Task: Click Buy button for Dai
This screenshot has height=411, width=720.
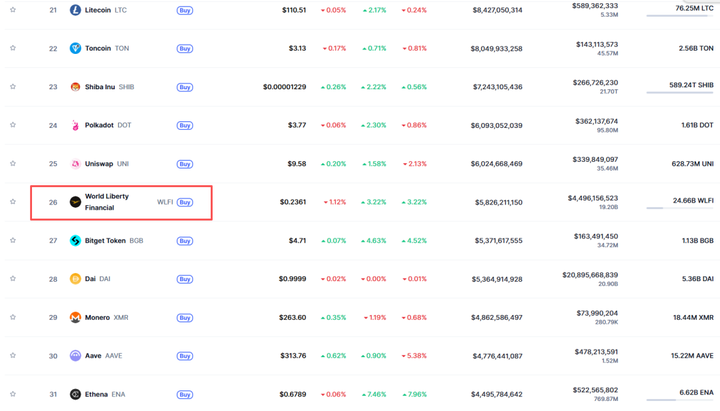Action: [185, 279]
